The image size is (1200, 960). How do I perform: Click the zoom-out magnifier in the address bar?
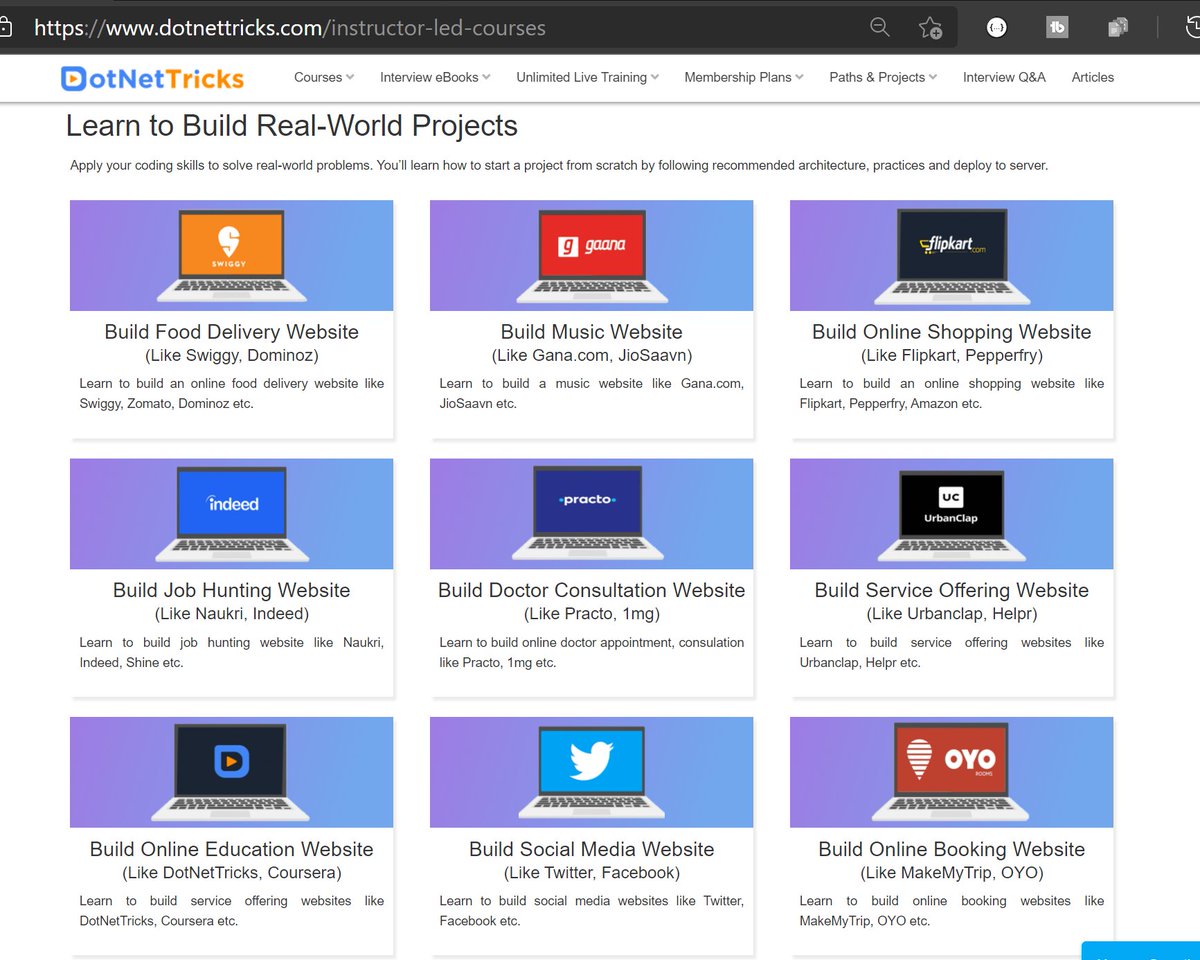tap(879, 27)
